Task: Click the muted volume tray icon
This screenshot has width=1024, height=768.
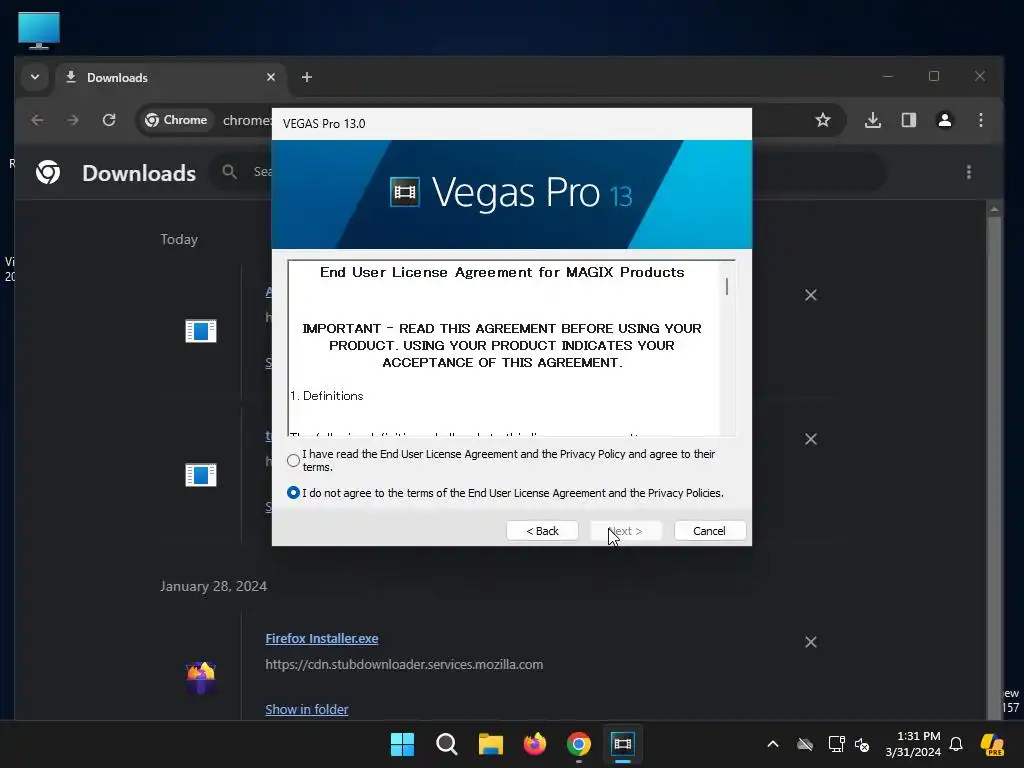Action: coord(862,744)
